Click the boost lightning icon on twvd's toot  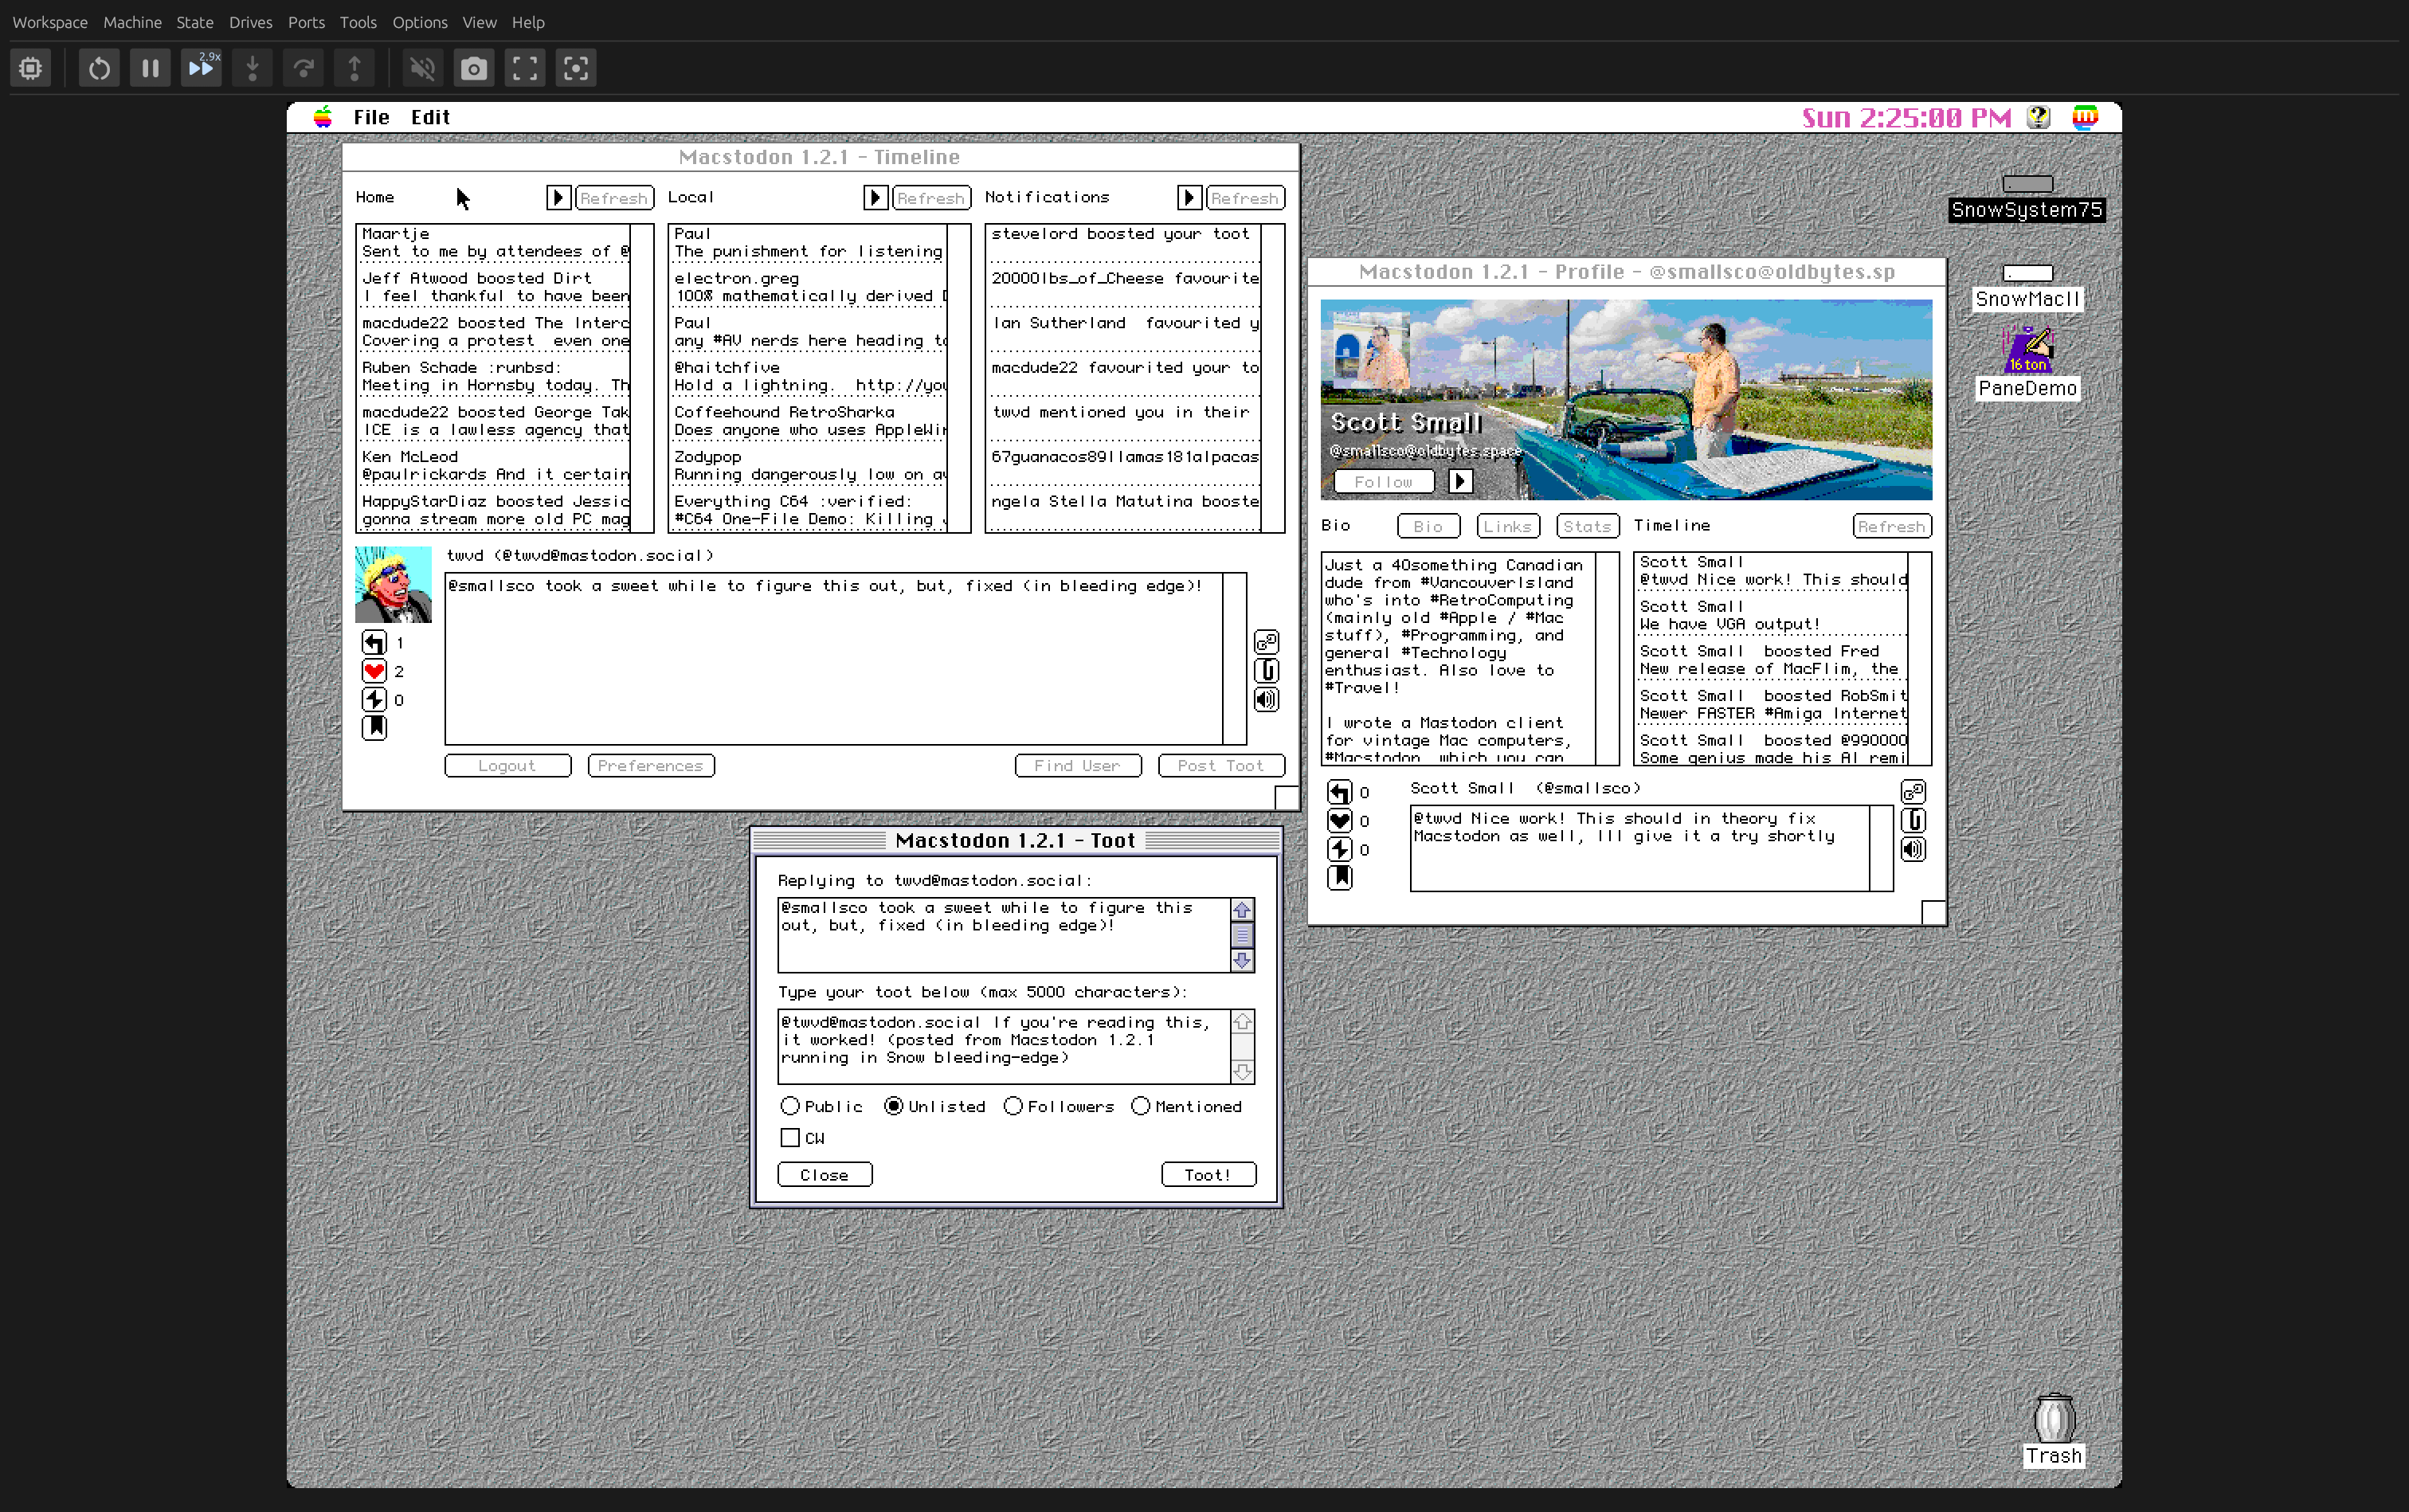pyautogui.click(x=374, y=700)
